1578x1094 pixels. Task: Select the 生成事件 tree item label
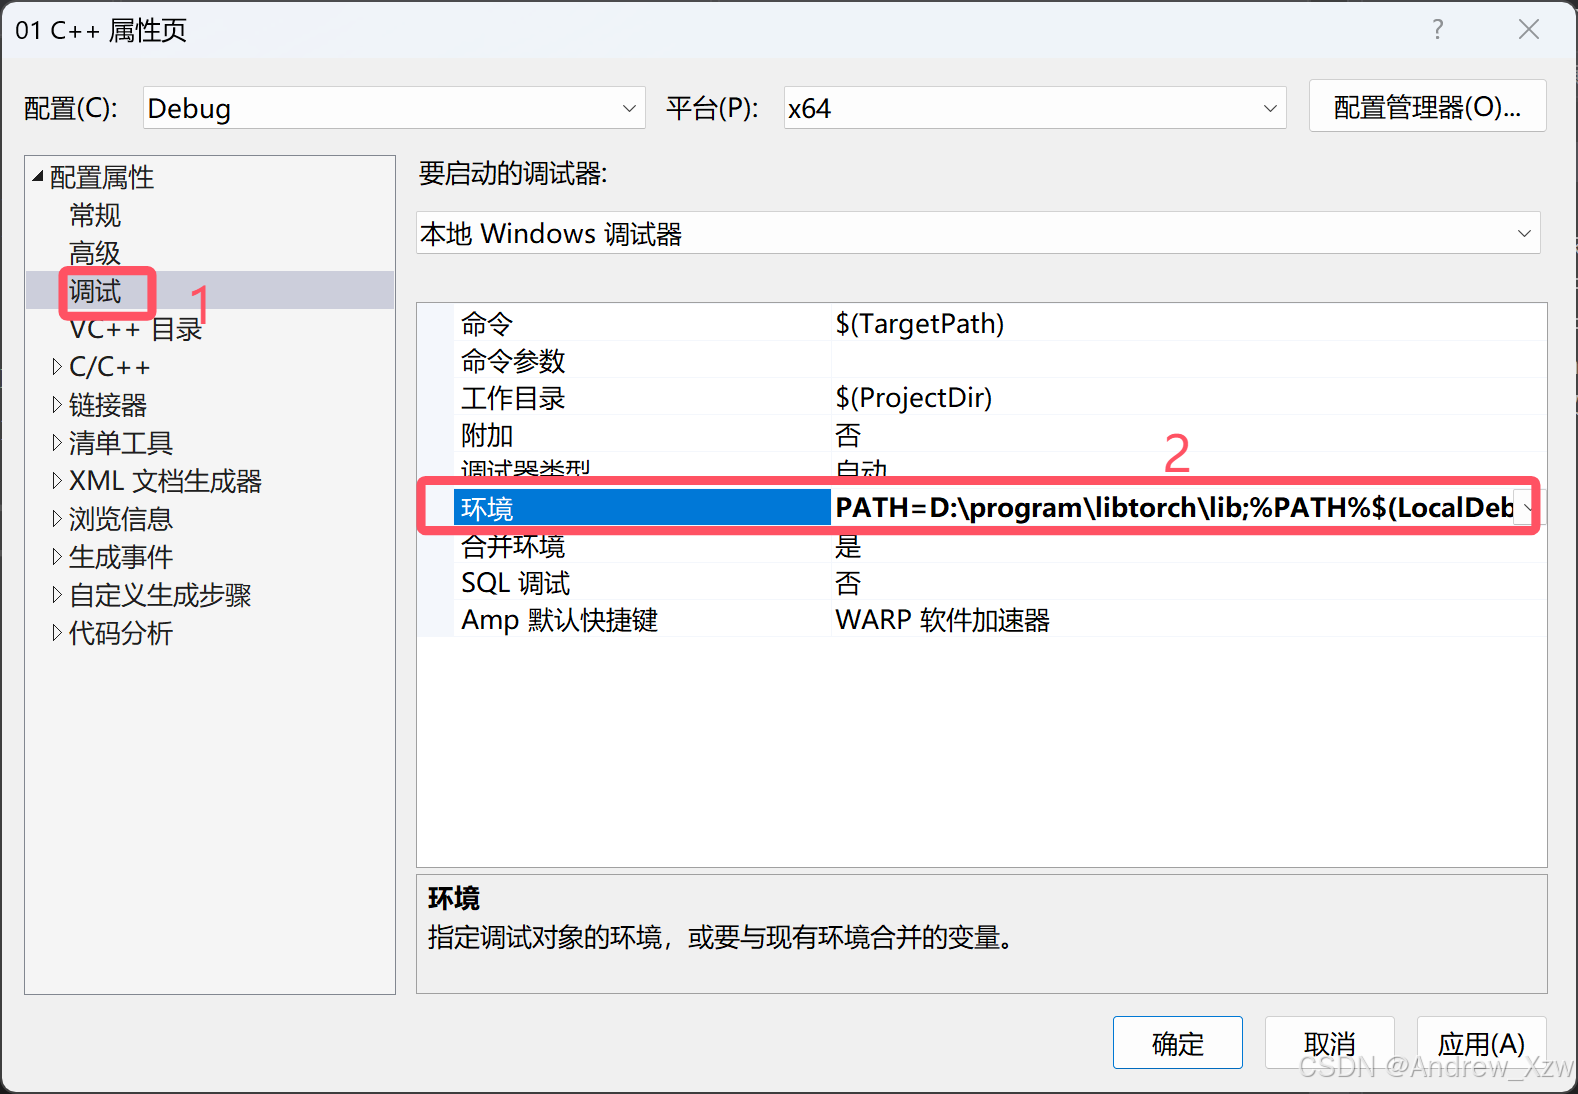[x=121, y=557]
